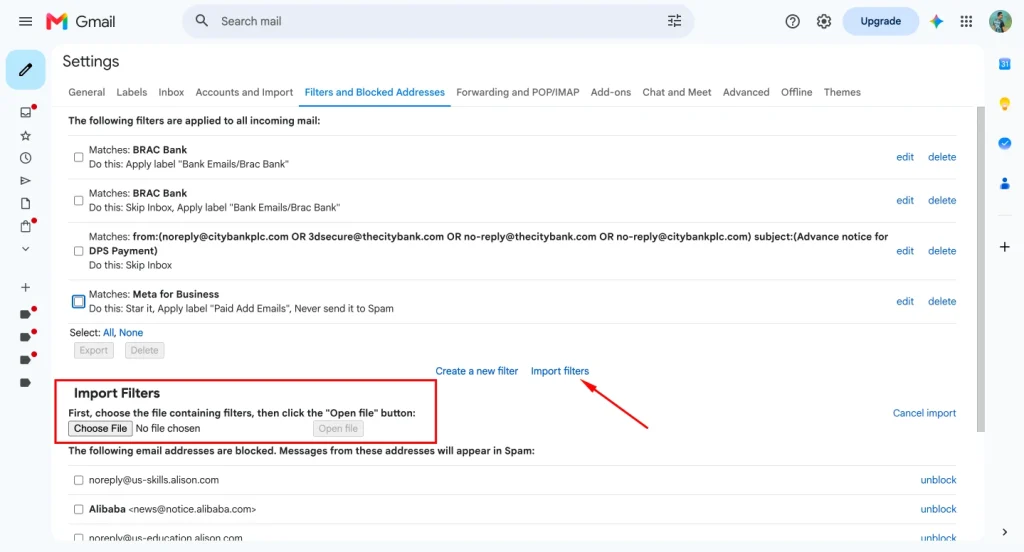Click the Gmail logo
The height and width of the screenshot is (552, 1024).
tap(81, 22)
